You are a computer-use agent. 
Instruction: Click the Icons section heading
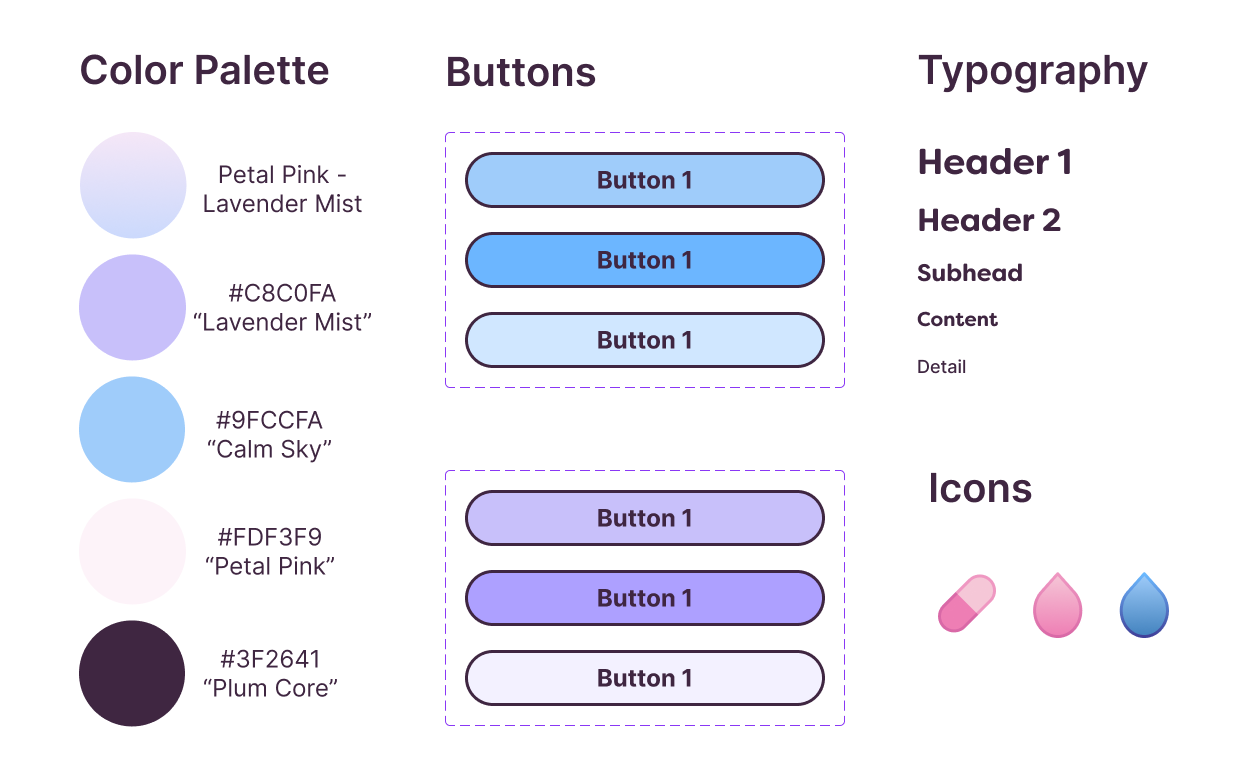point(980,488)
